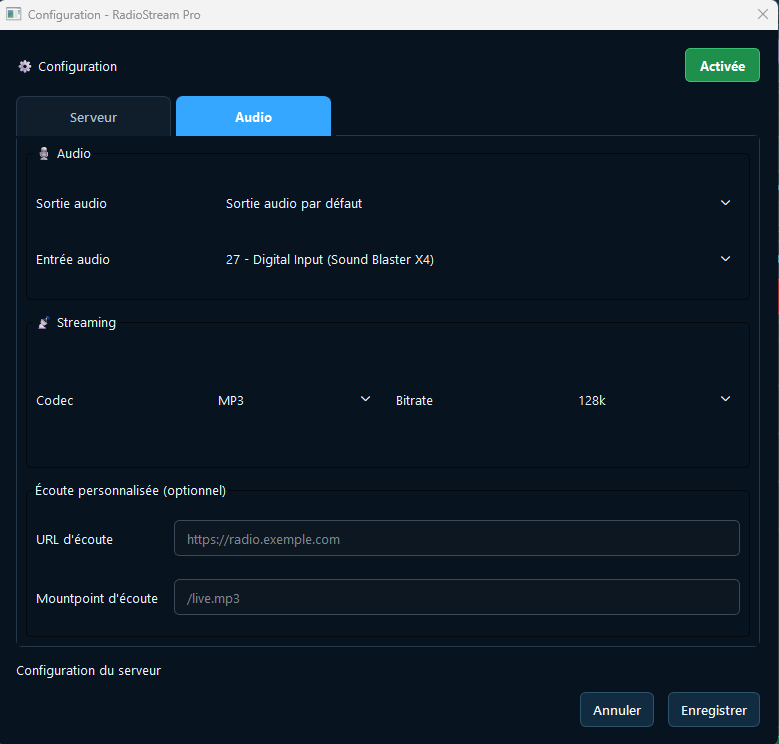The height and width of the screenshot is (744, 779).
Task: Click the Sortie audio label
Action: tap(71, 204)
